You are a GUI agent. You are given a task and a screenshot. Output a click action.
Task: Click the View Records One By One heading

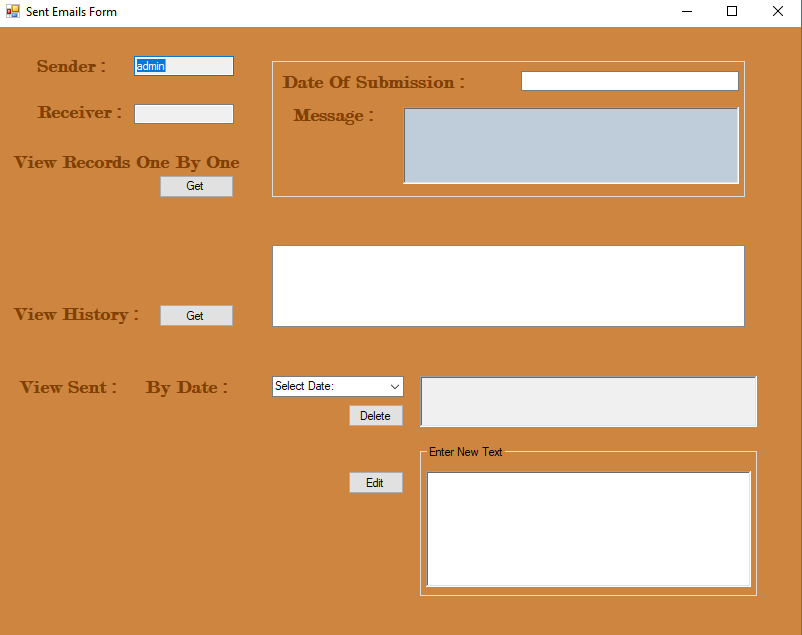[126, 162]
